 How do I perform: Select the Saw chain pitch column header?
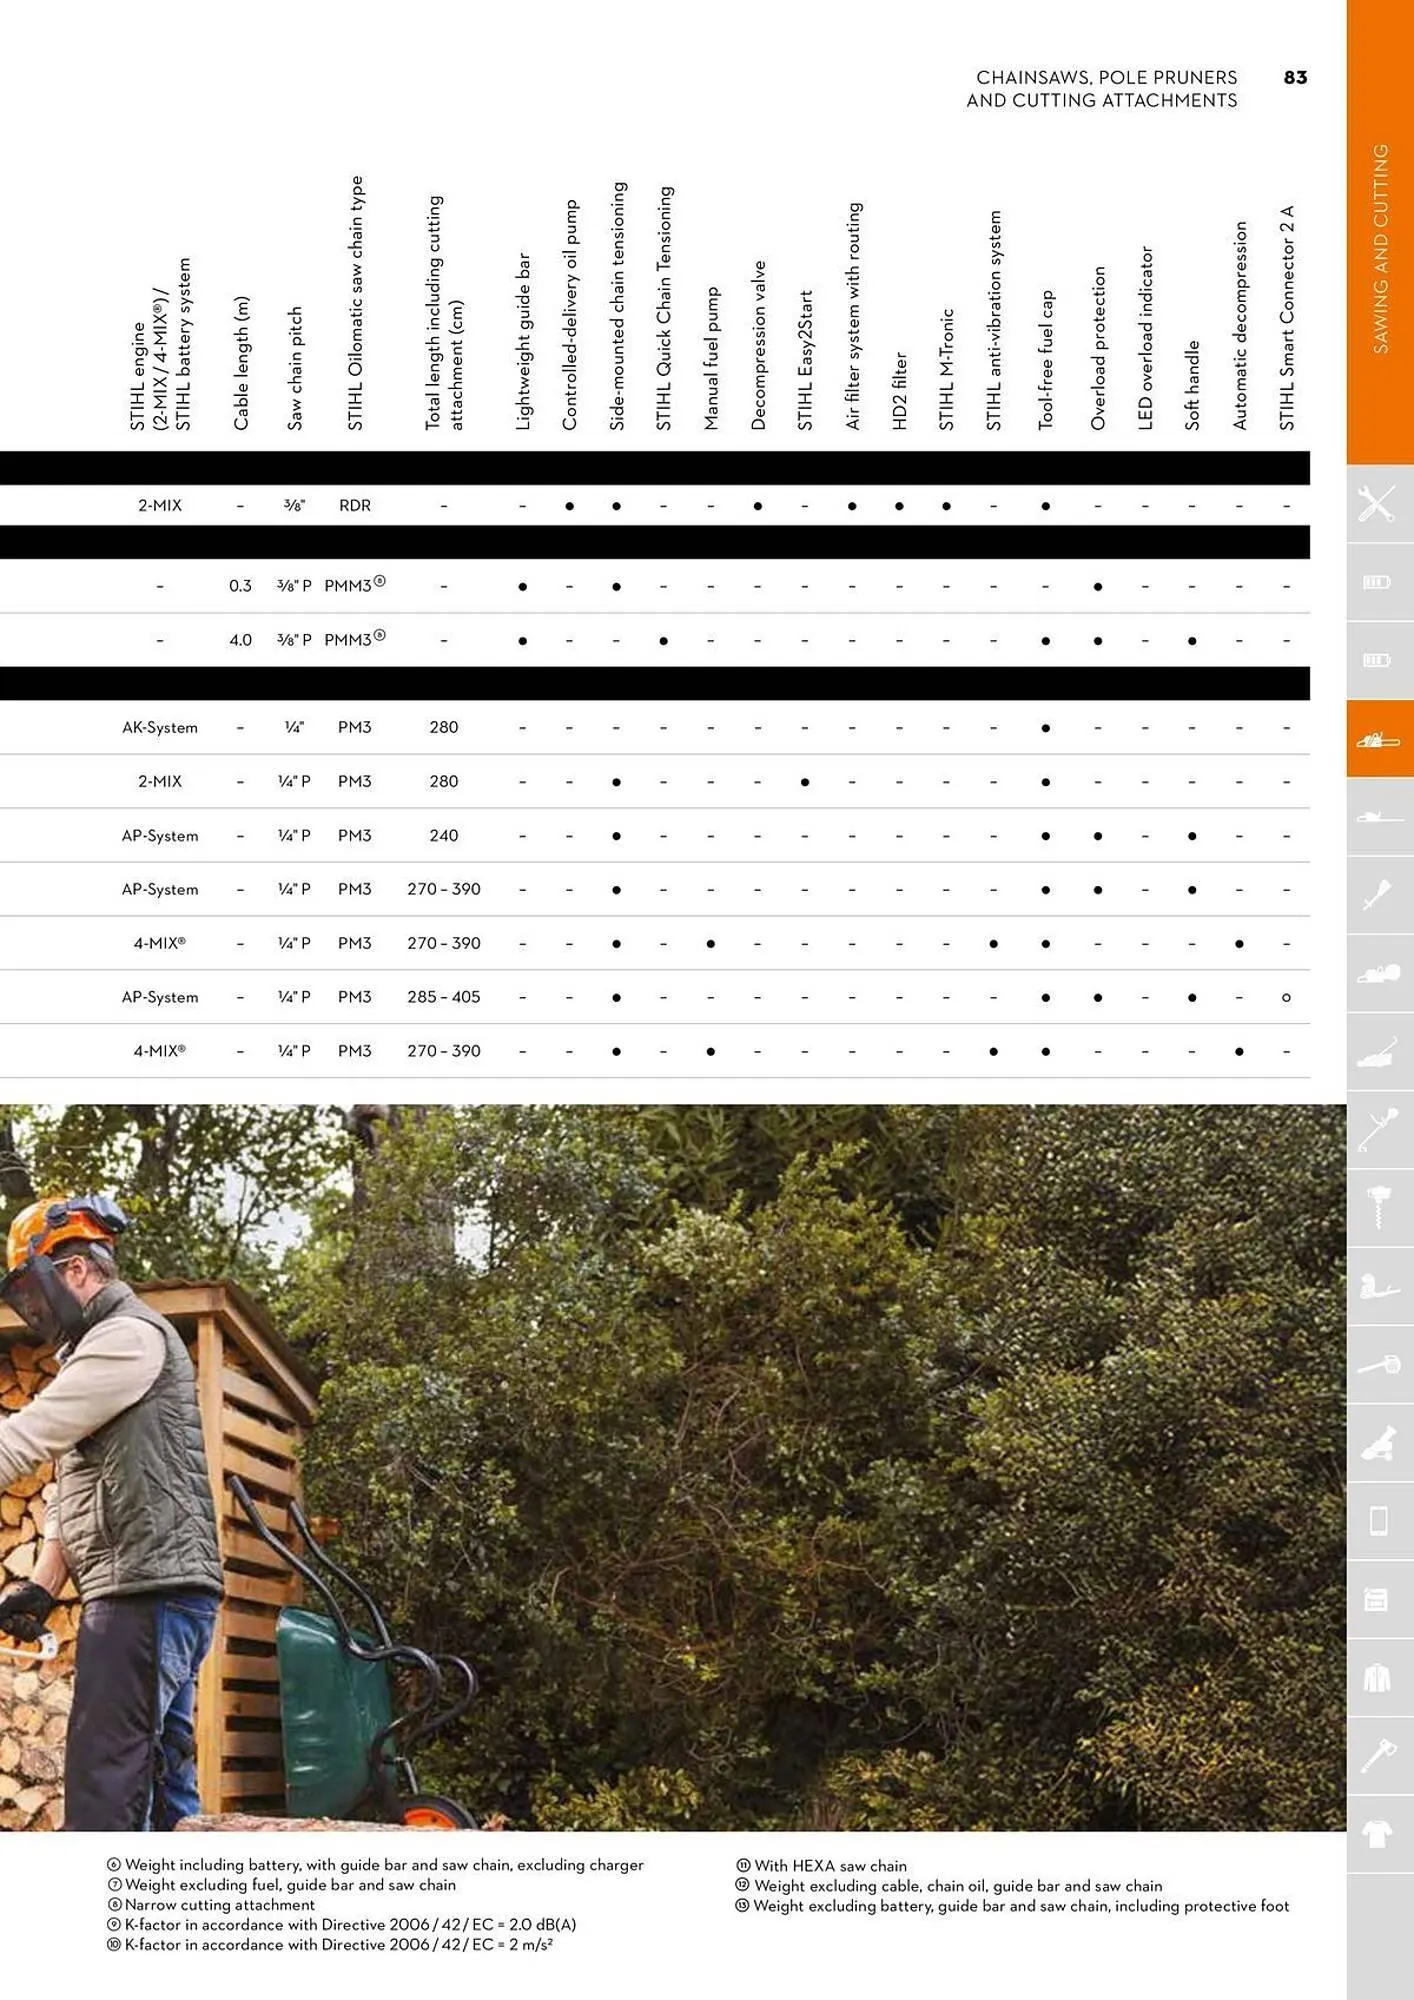pos(295,369)
